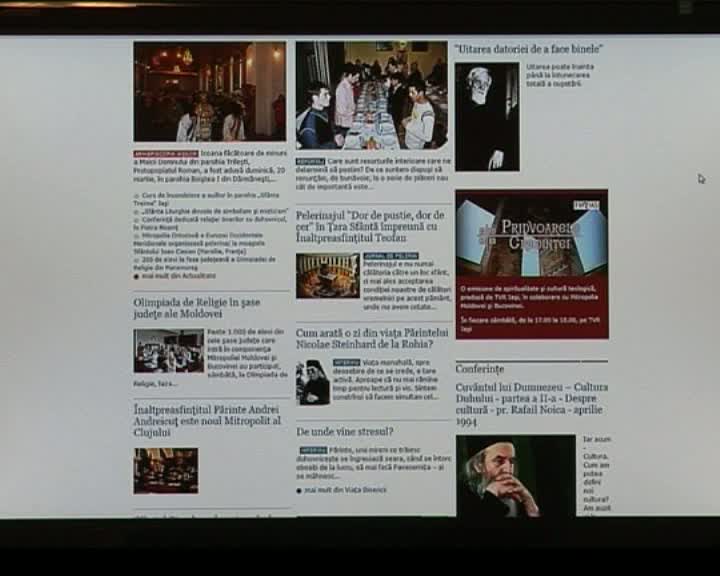The height and width of the screenshot is (576, 720).
Task: Click the Mitropolit al Clujului article thumbnail
Action: (166, 470)
